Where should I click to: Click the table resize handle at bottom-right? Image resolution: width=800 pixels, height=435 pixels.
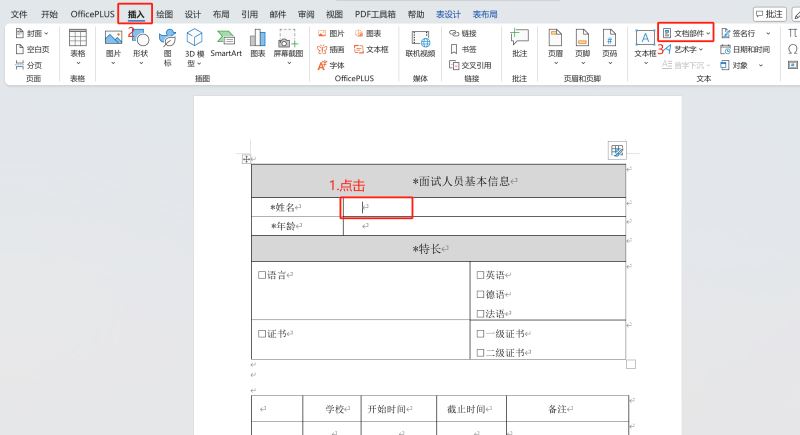click(631, 364)
